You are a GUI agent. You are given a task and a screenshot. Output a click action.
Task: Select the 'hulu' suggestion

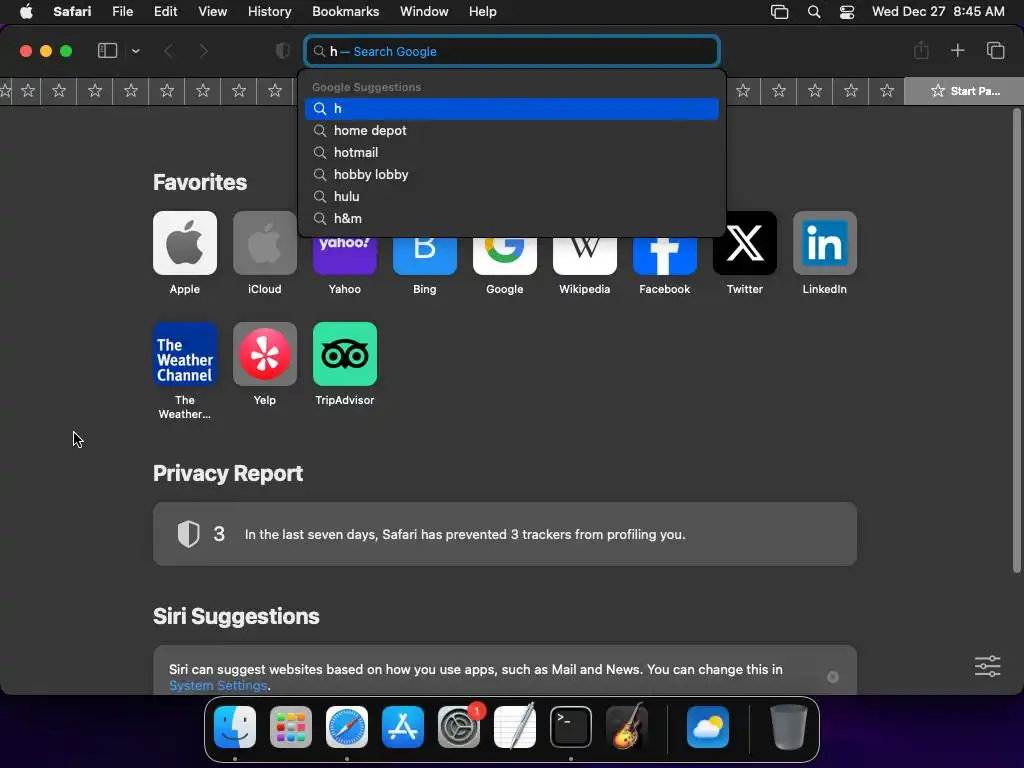(x=512, y=197)
